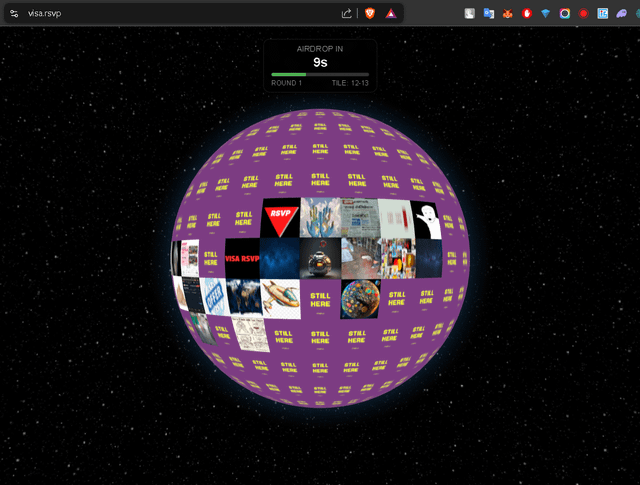The height and width of the screenshot is (485, 640).
Task: Select the VISA RSVP text tile
Action: coord(242,258)
